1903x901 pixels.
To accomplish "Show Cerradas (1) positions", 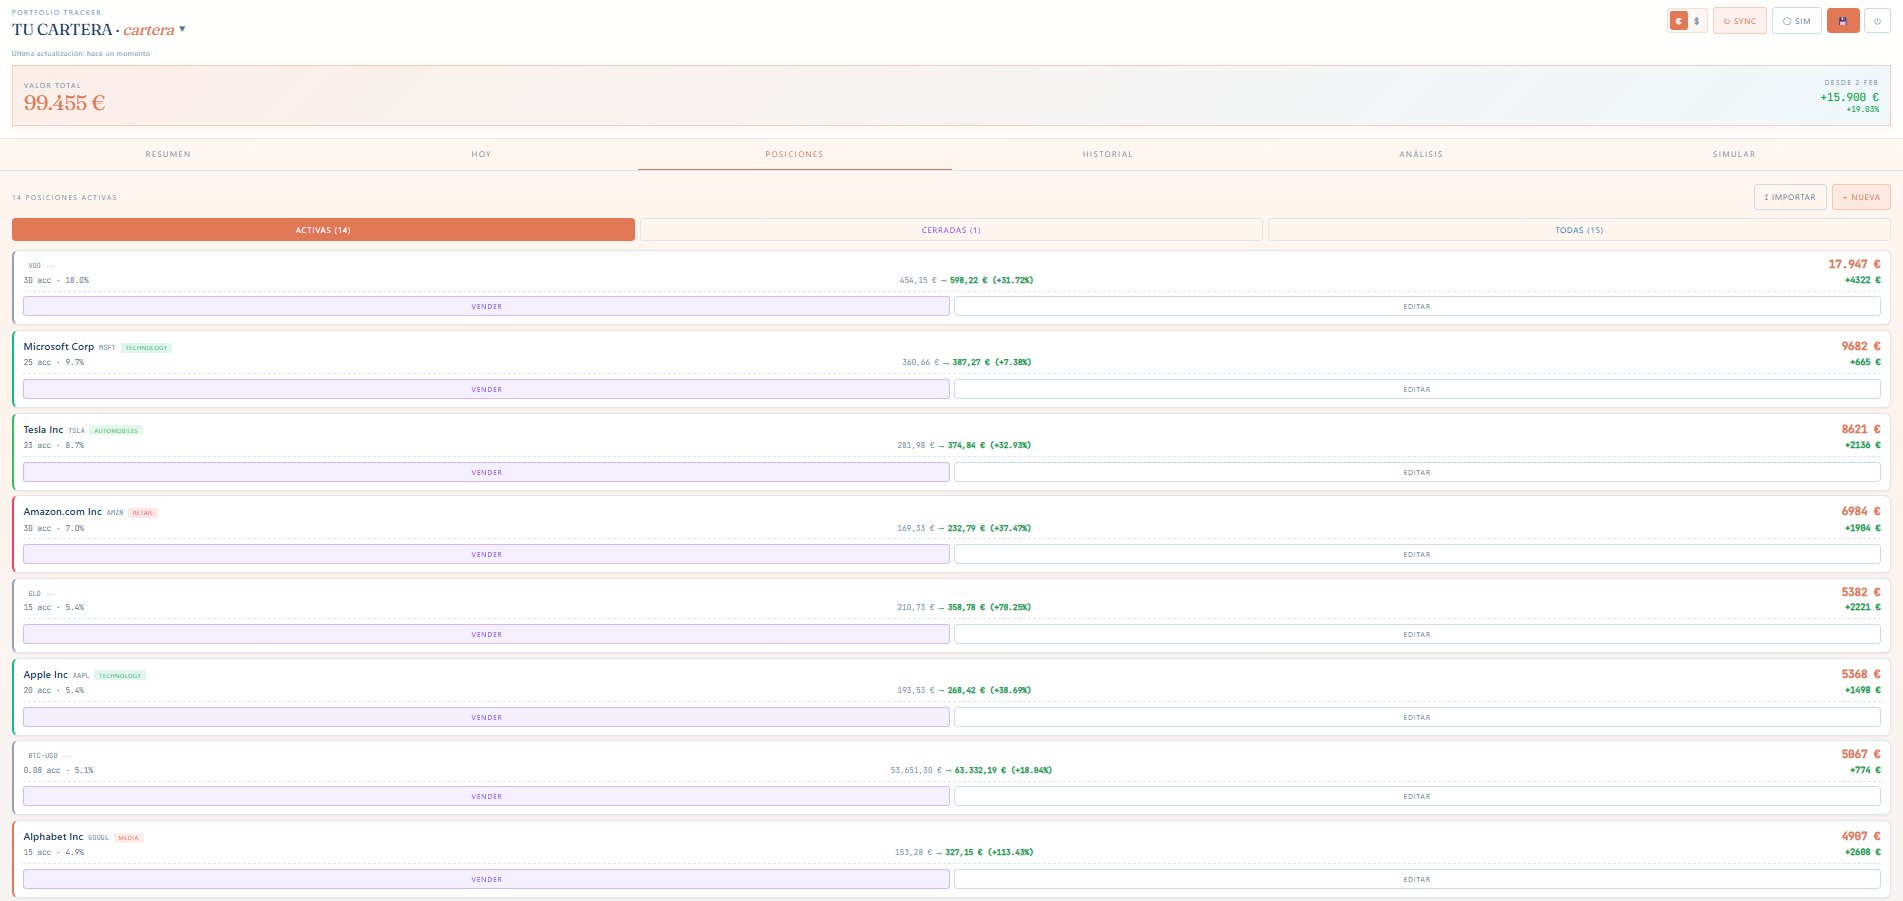I will 951,230.
